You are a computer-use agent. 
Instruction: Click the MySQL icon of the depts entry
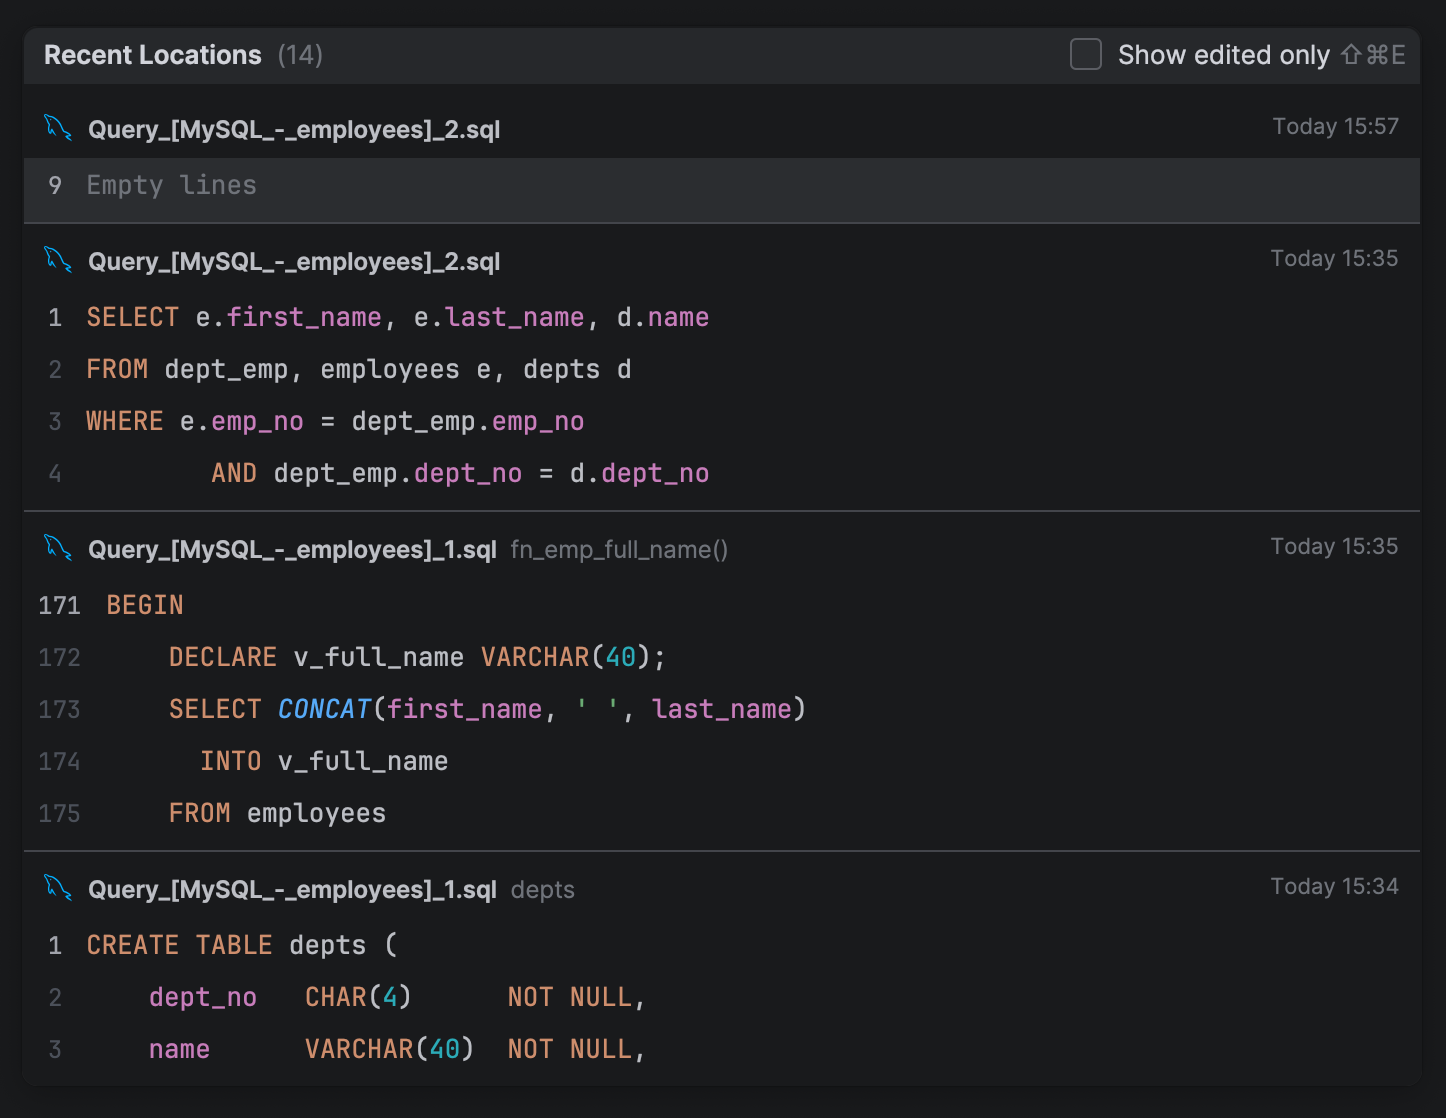tap(58, 888)
